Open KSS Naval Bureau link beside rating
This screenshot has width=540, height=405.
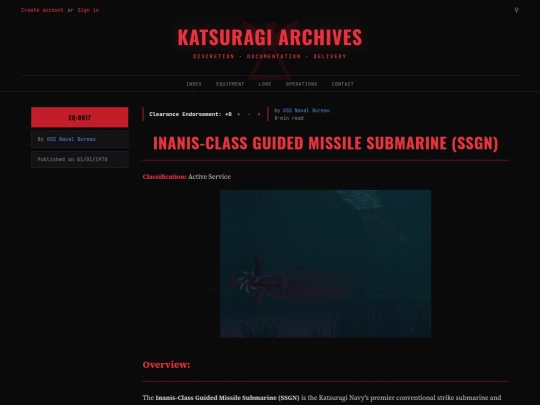pos(306,110)
